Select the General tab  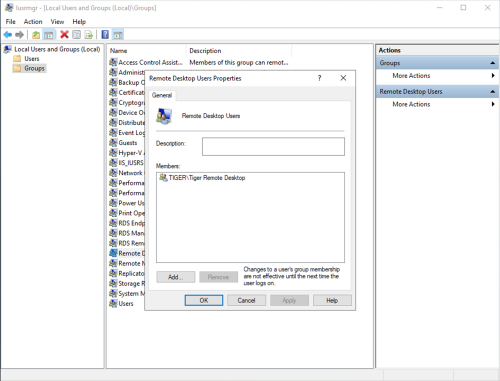click(x=162, y=95)
